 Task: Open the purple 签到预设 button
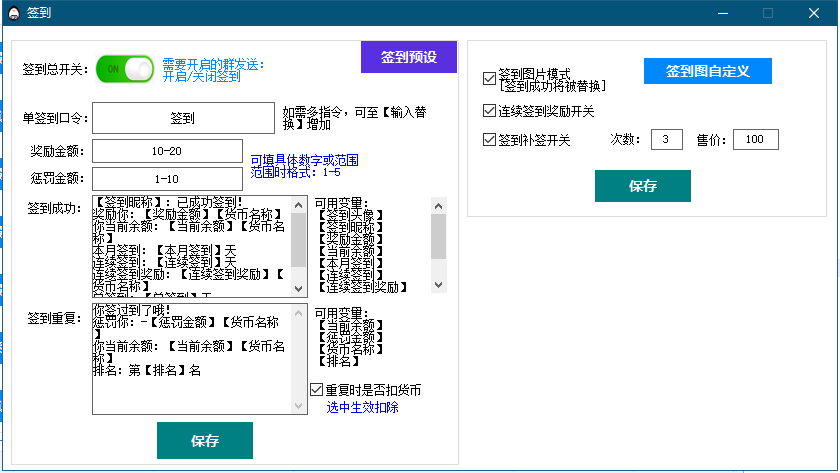[408, 57]
